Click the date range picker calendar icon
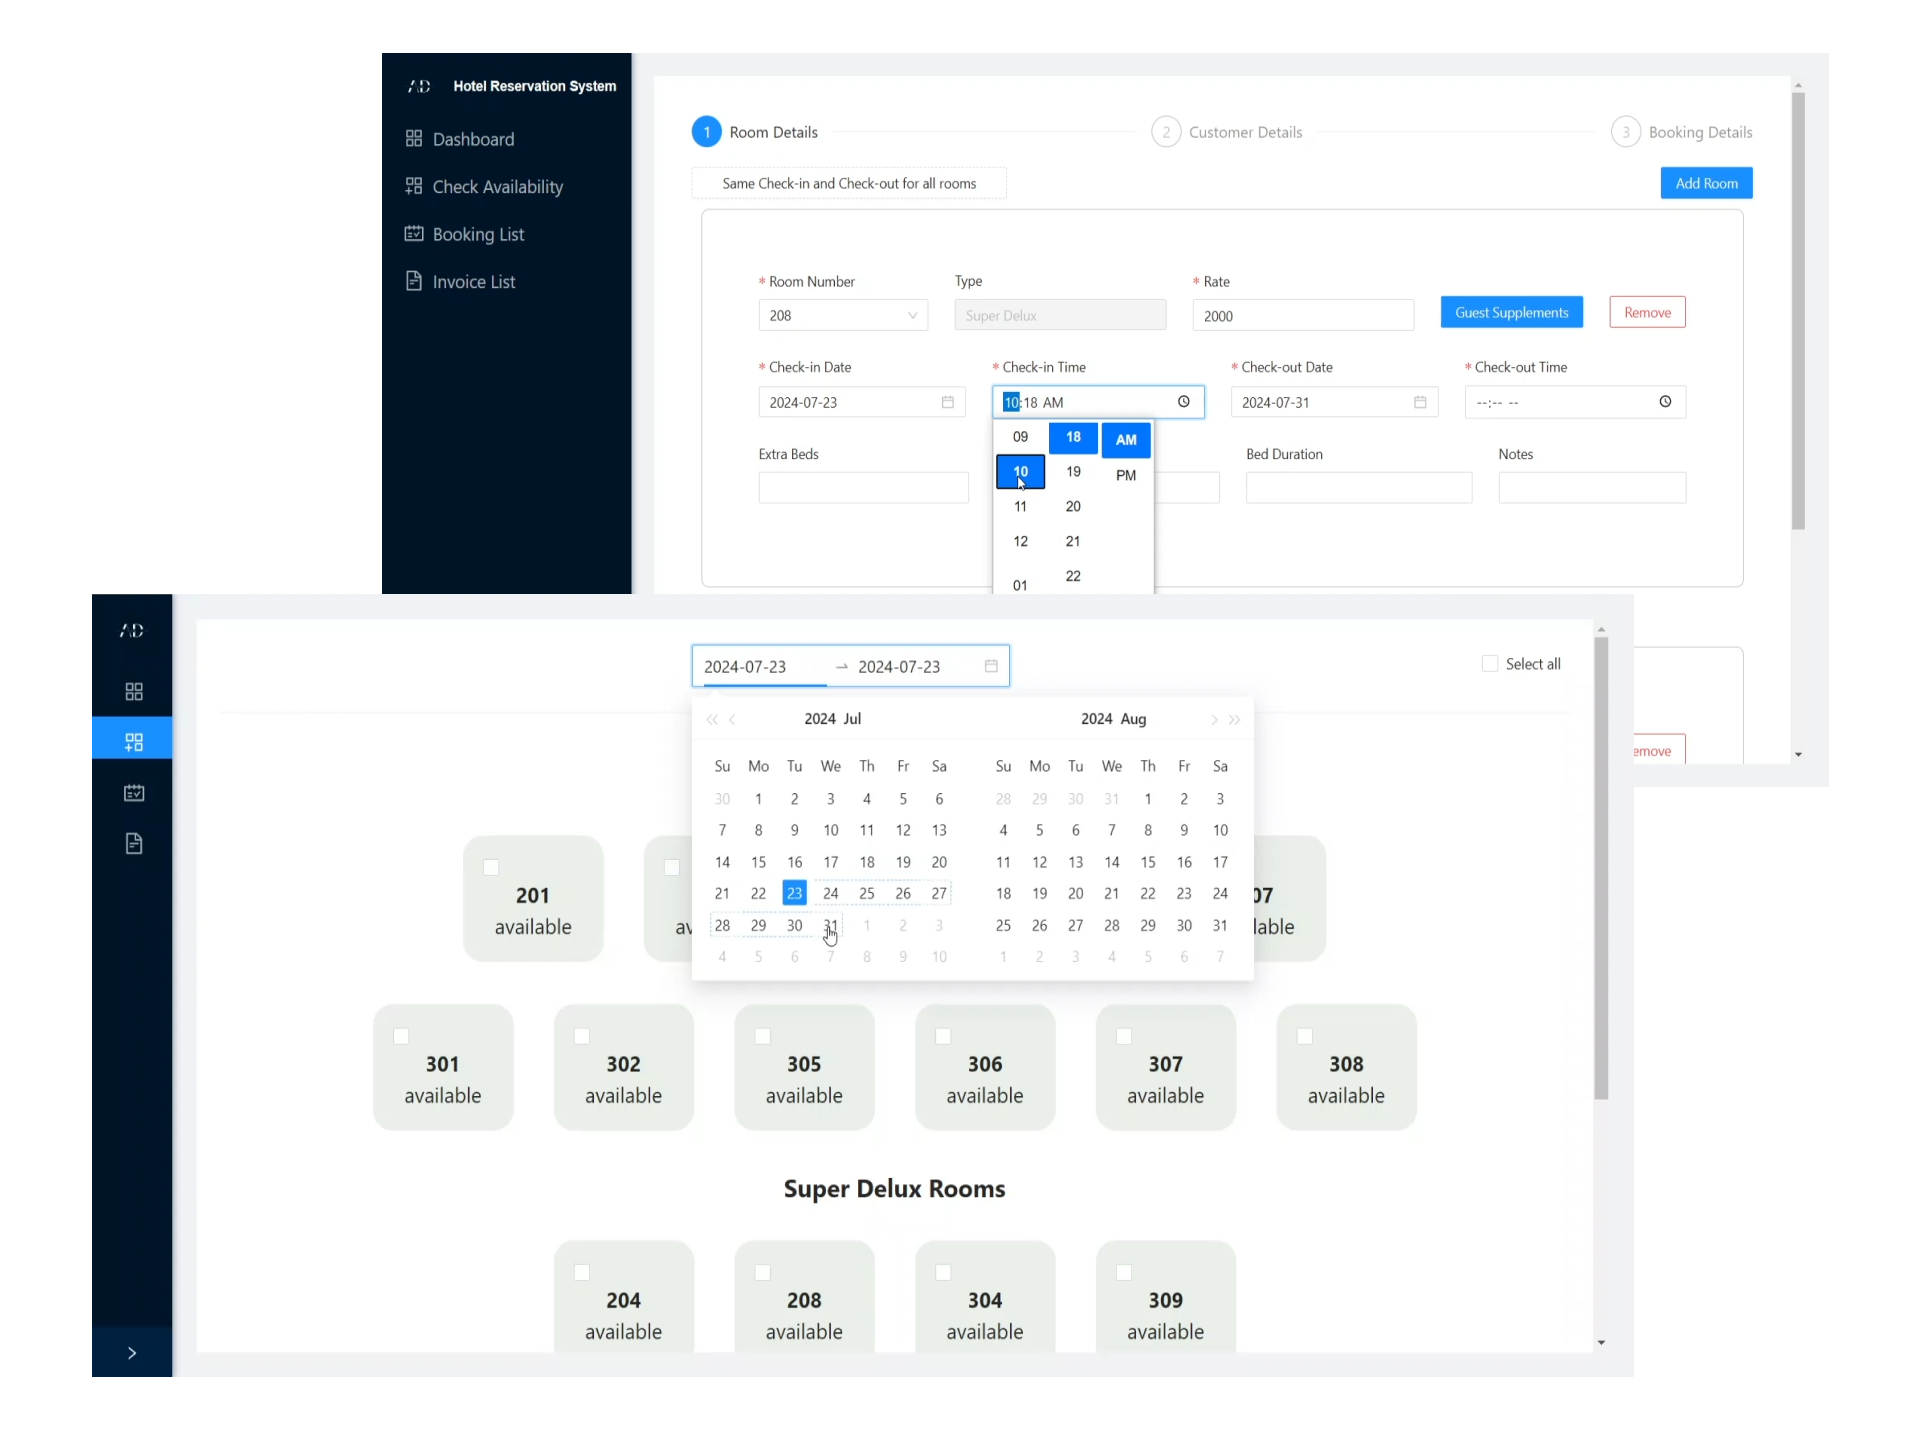 pos(991,666)
